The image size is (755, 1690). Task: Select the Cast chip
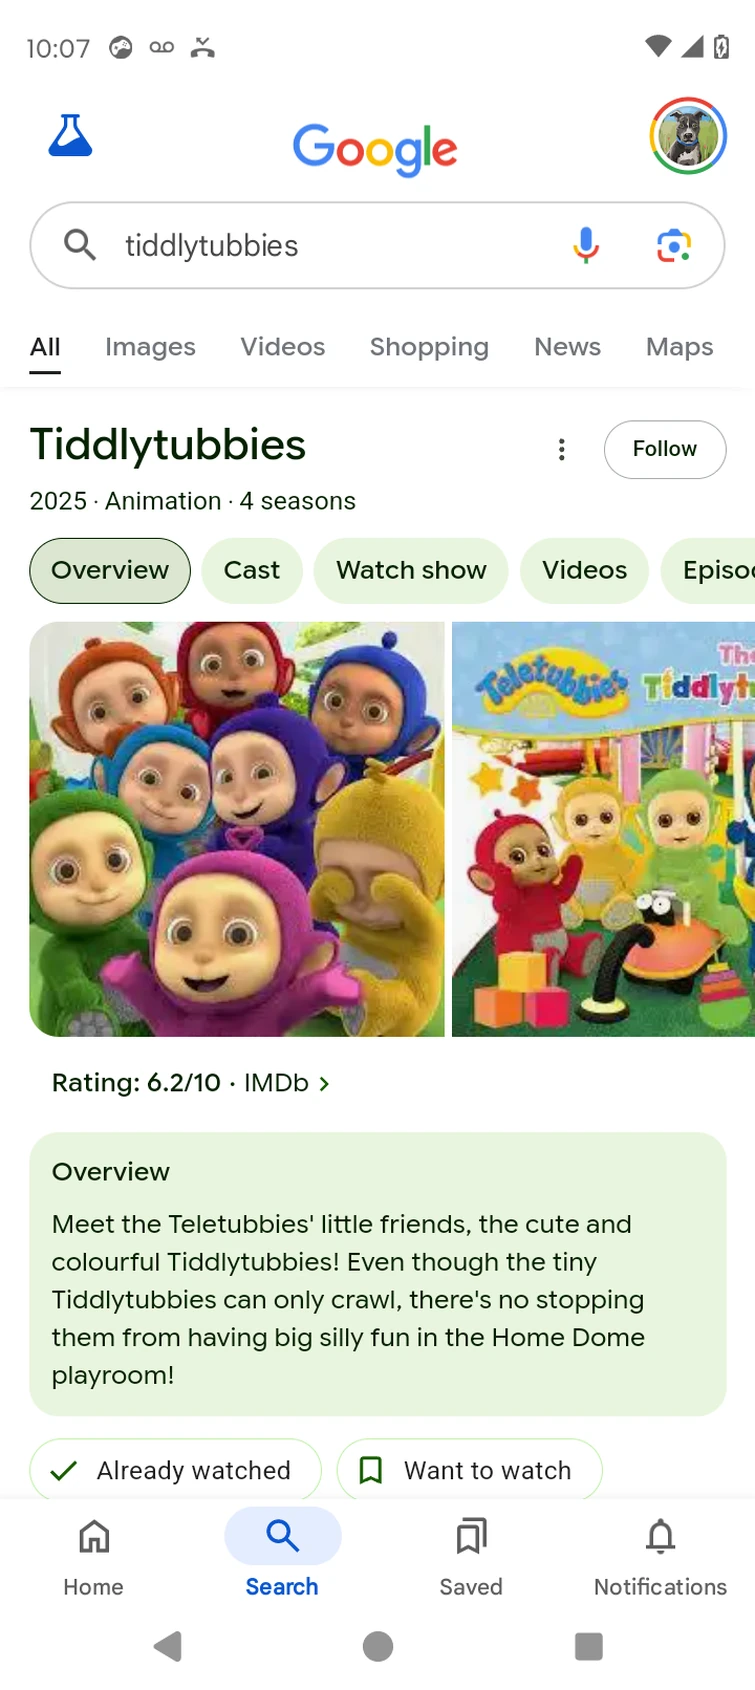pyautogui.click(x=252, y=570)
